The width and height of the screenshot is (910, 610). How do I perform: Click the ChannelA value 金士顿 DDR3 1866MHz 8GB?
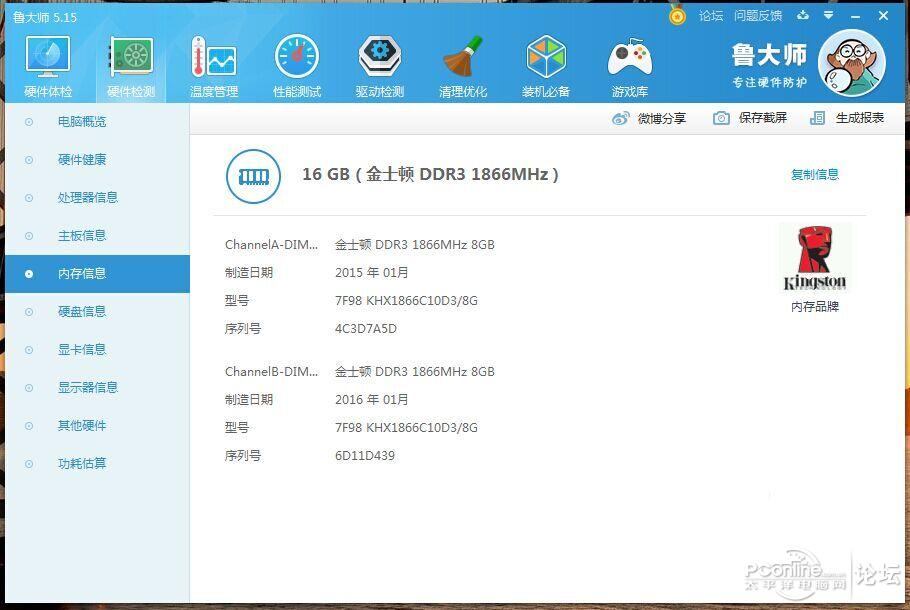click(414, 245)
